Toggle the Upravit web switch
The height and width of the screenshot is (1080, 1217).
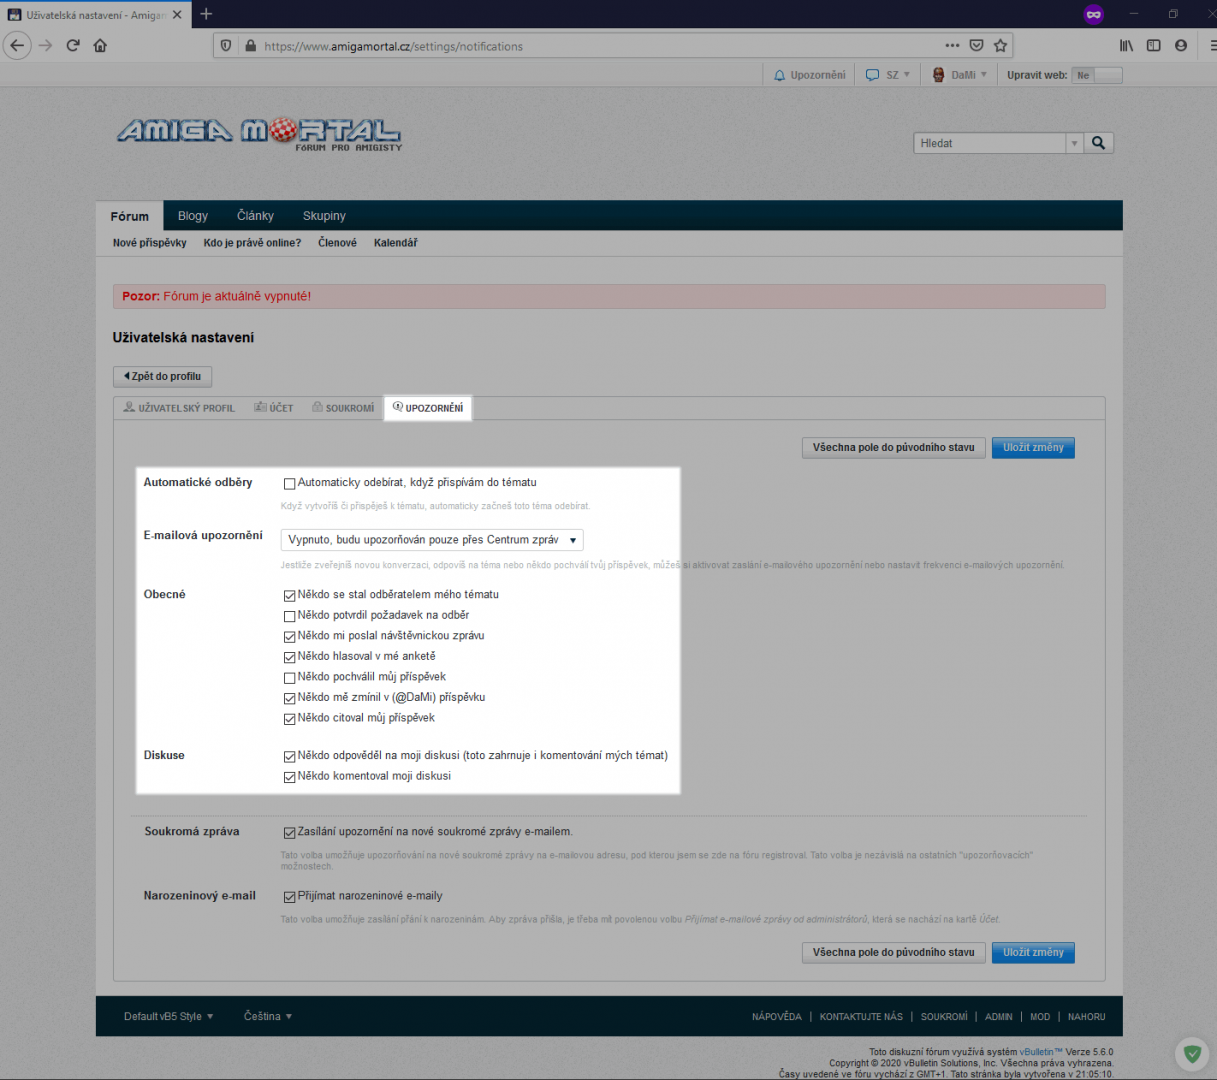1096,75
